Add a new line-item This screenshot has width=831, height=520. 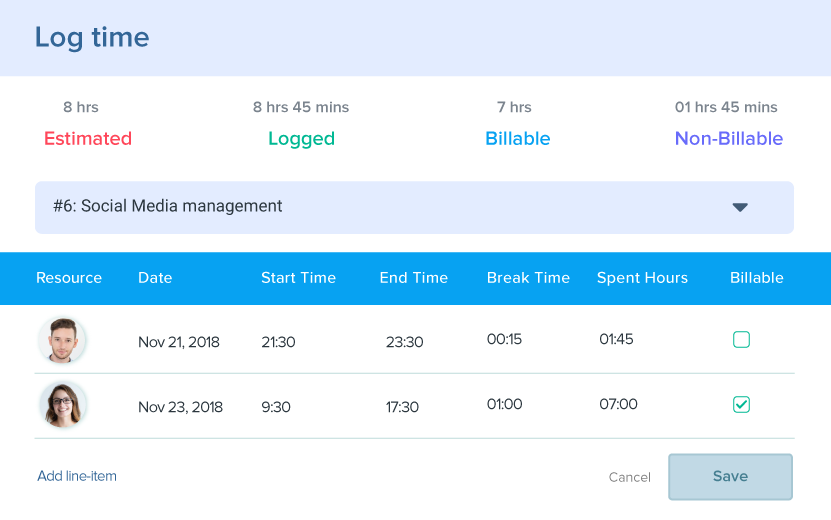(x=77, y=476)
